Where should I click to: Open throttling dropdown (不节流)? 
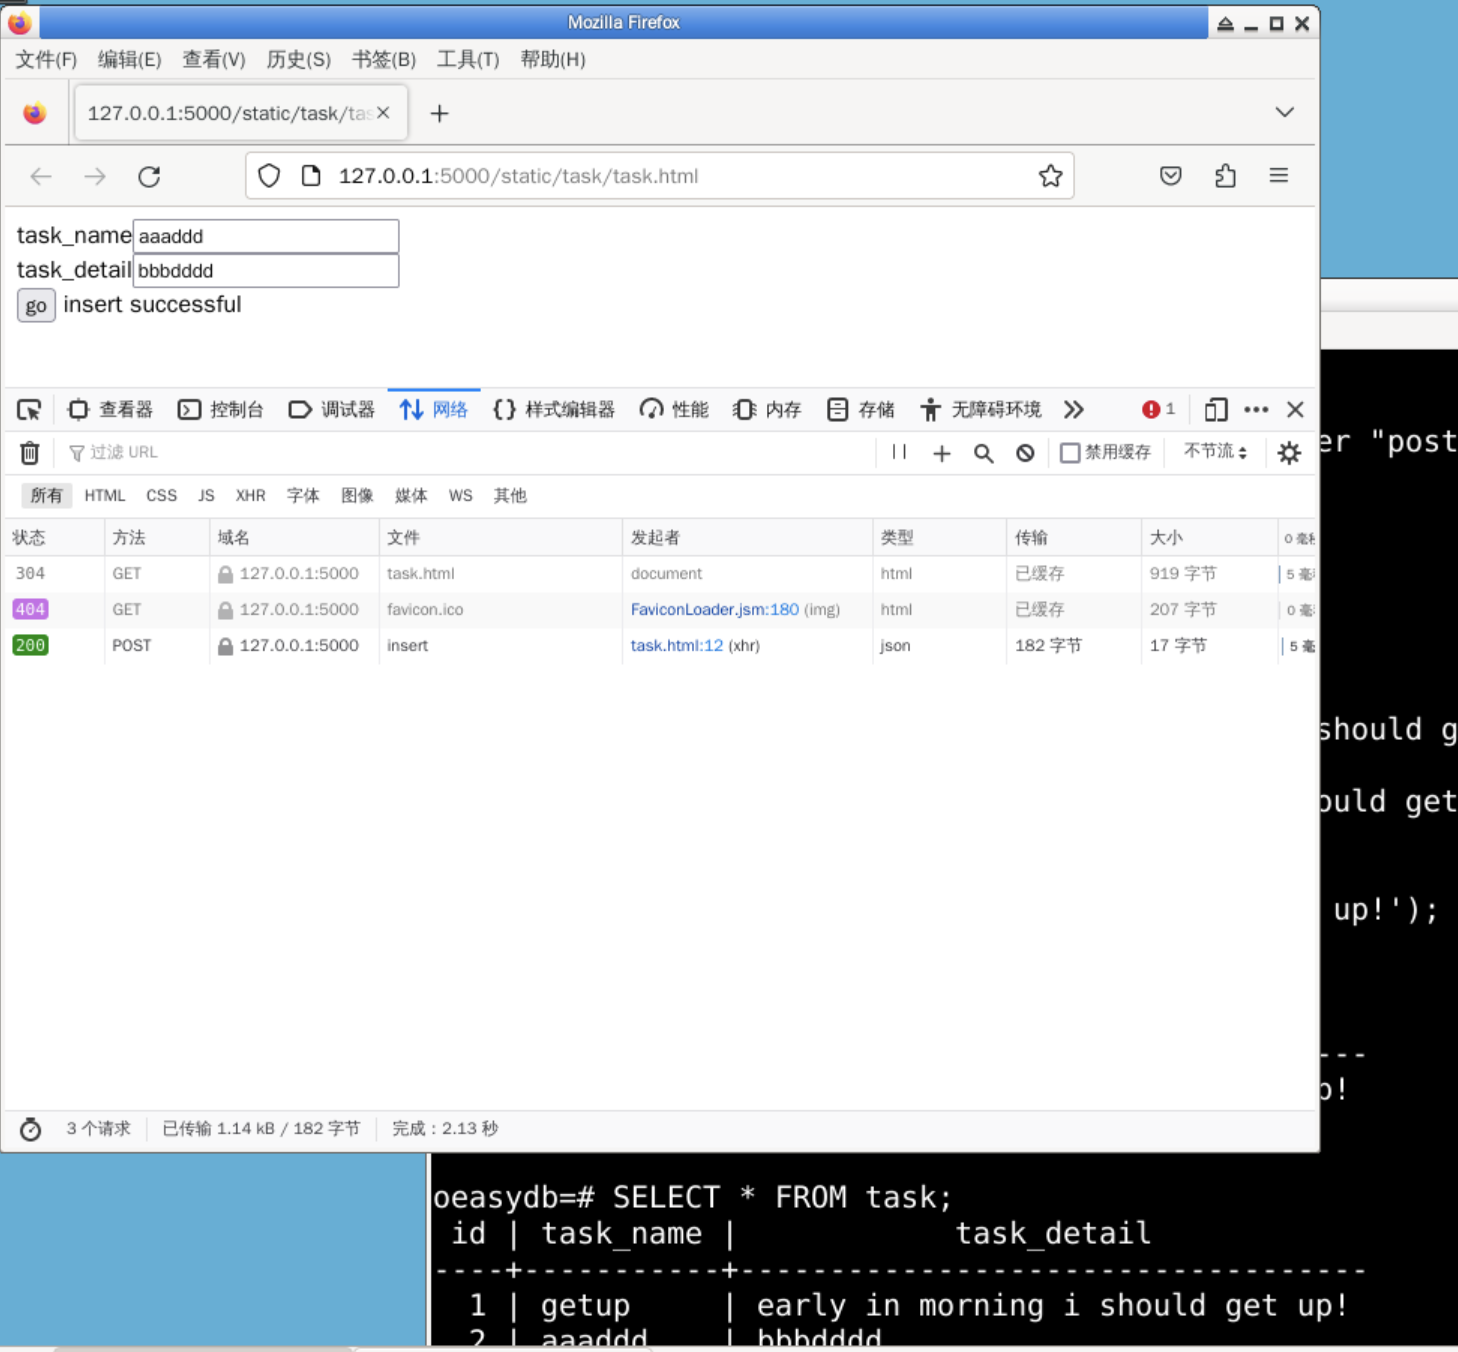(x=1215, y=452)
